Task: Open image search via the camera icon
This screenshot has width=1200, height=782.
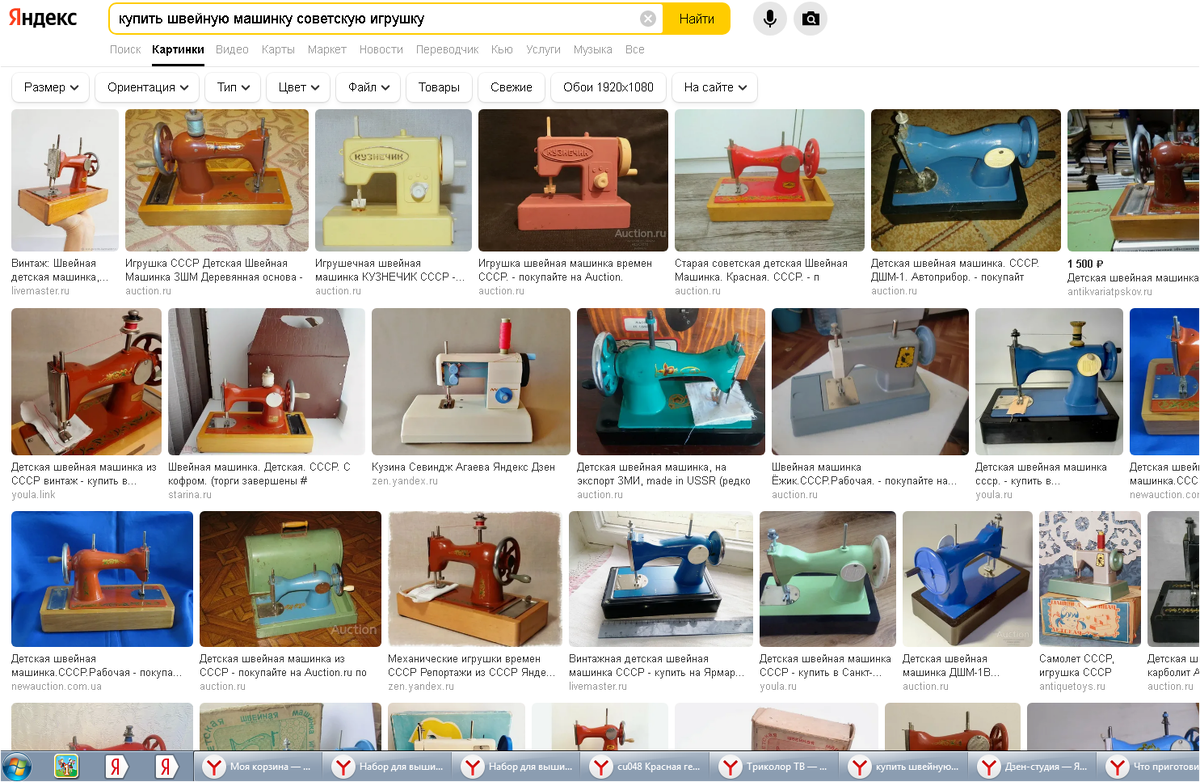Action: pos(811,19)
